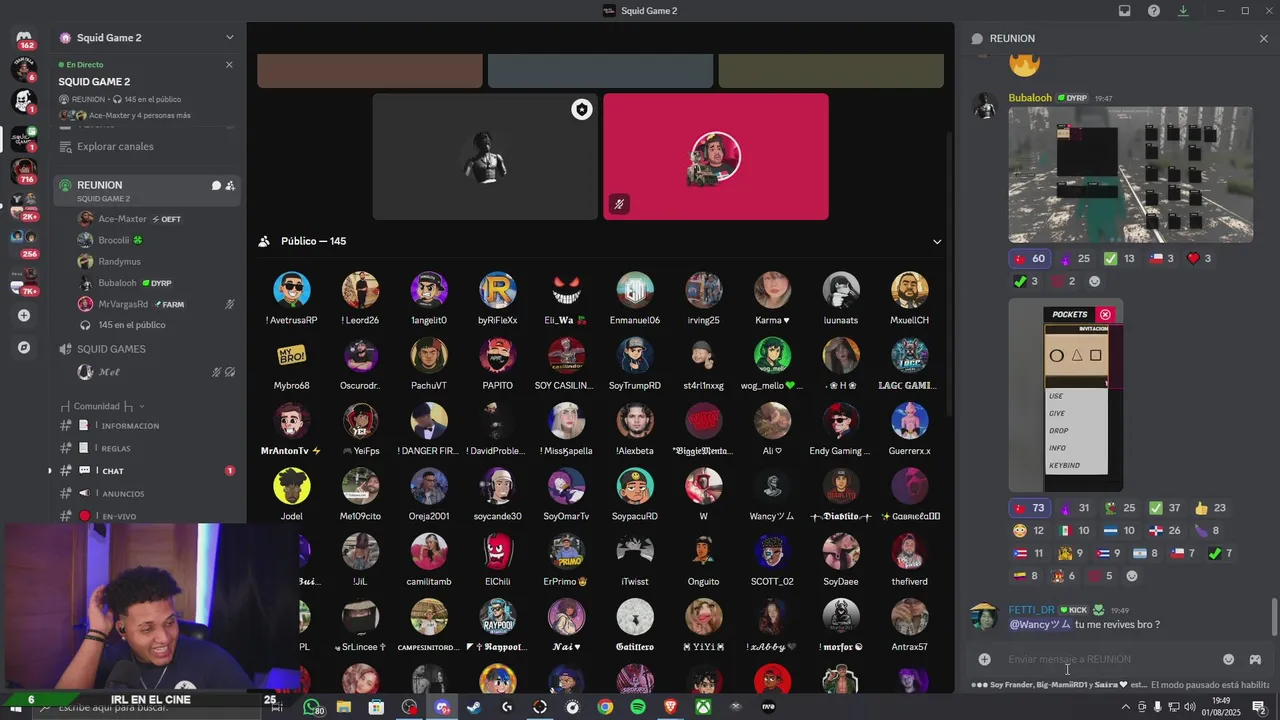Click the @Wancy mention in message
This screenshot has width=1280, height=720.
click(1039, 624)
